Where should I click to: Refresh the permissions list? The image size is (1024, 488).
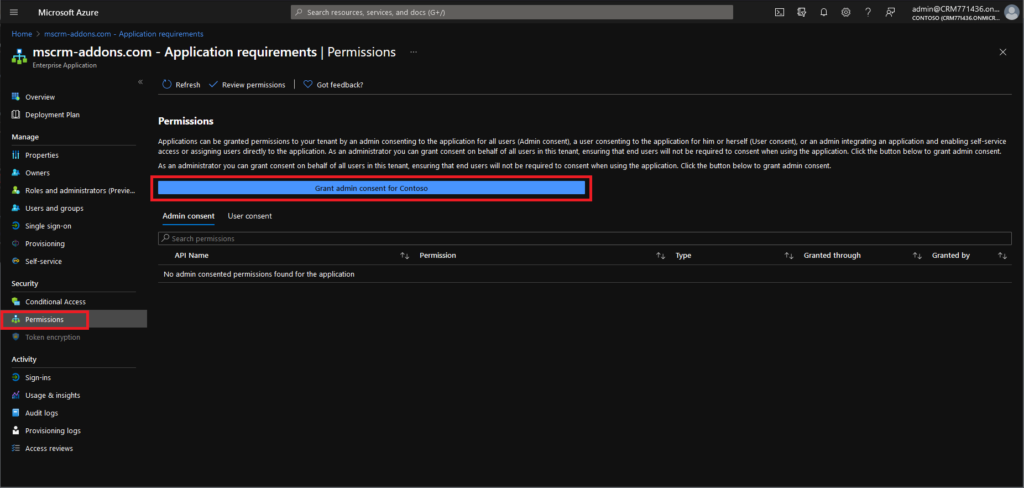(x=181, y=85)
